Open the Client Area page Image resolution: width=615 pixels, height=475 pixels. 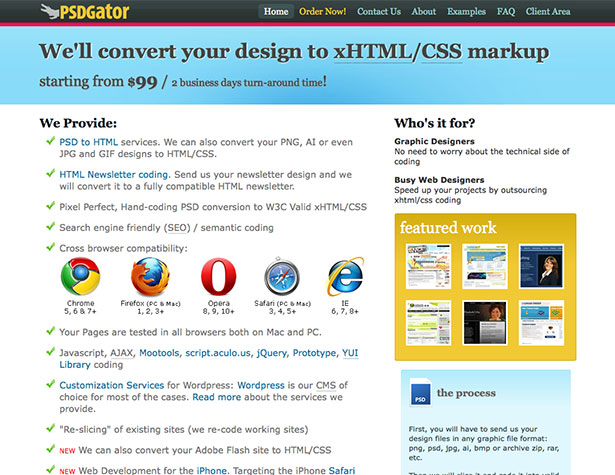(548, 11)
